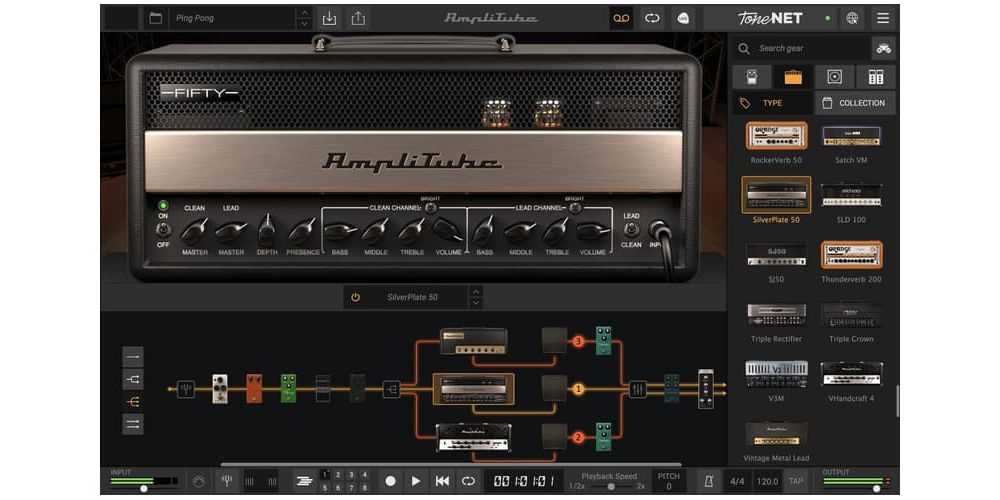Select three-way split routing layout
This screenshot has width=1000, height=500.
coord(133,402)
